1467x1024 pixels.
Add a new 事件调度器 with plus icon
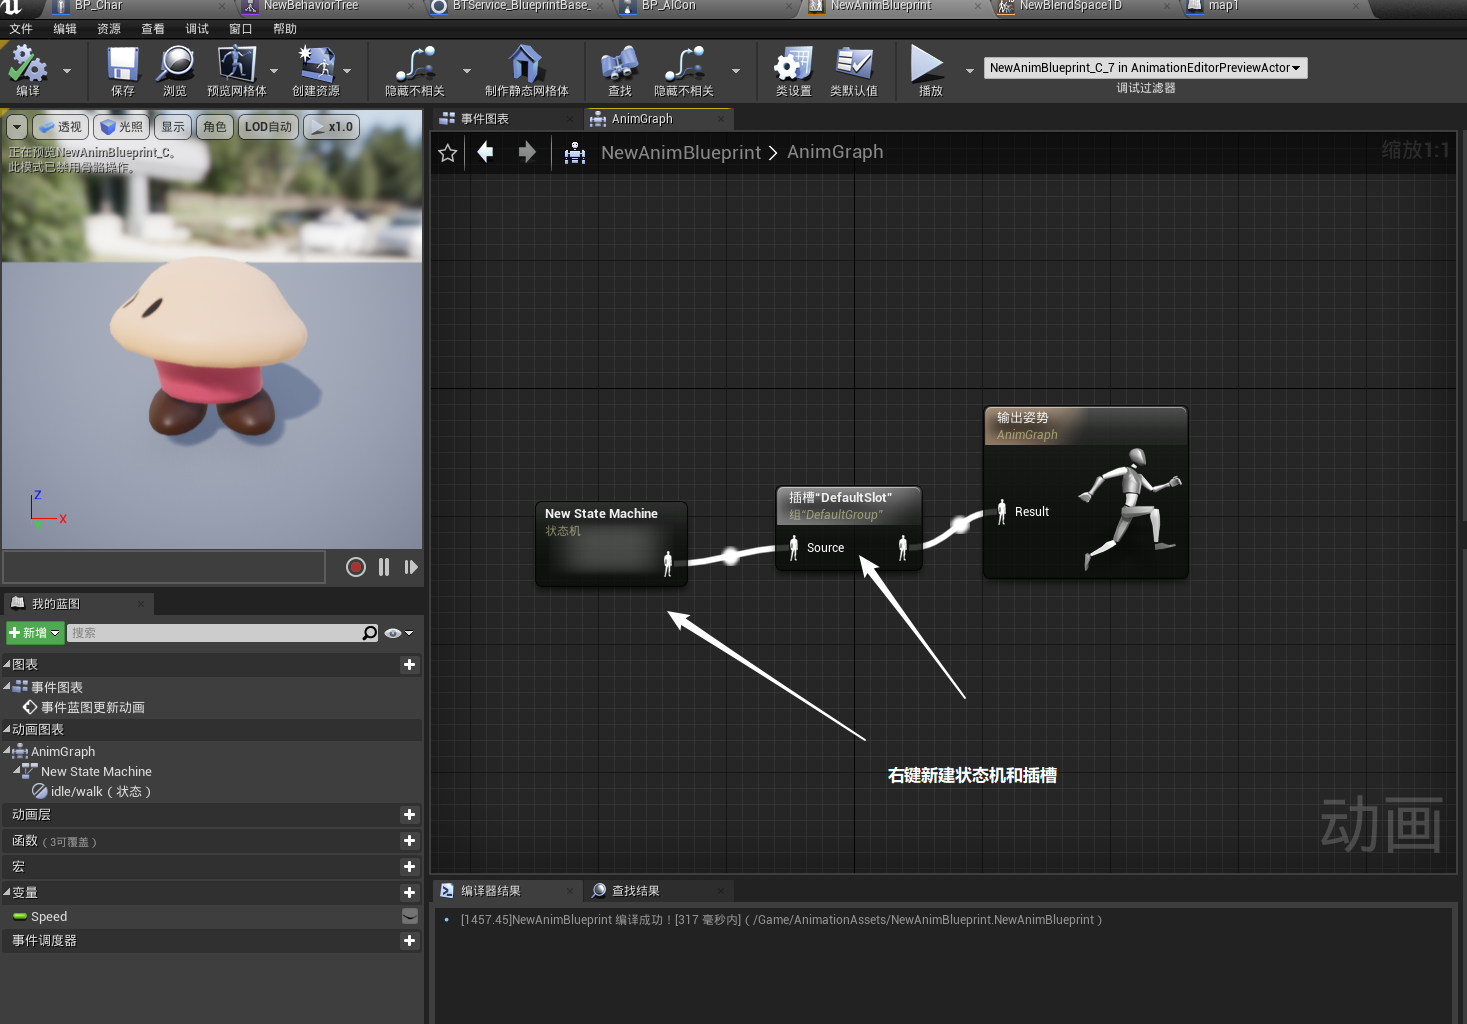[x=409, y=941]
